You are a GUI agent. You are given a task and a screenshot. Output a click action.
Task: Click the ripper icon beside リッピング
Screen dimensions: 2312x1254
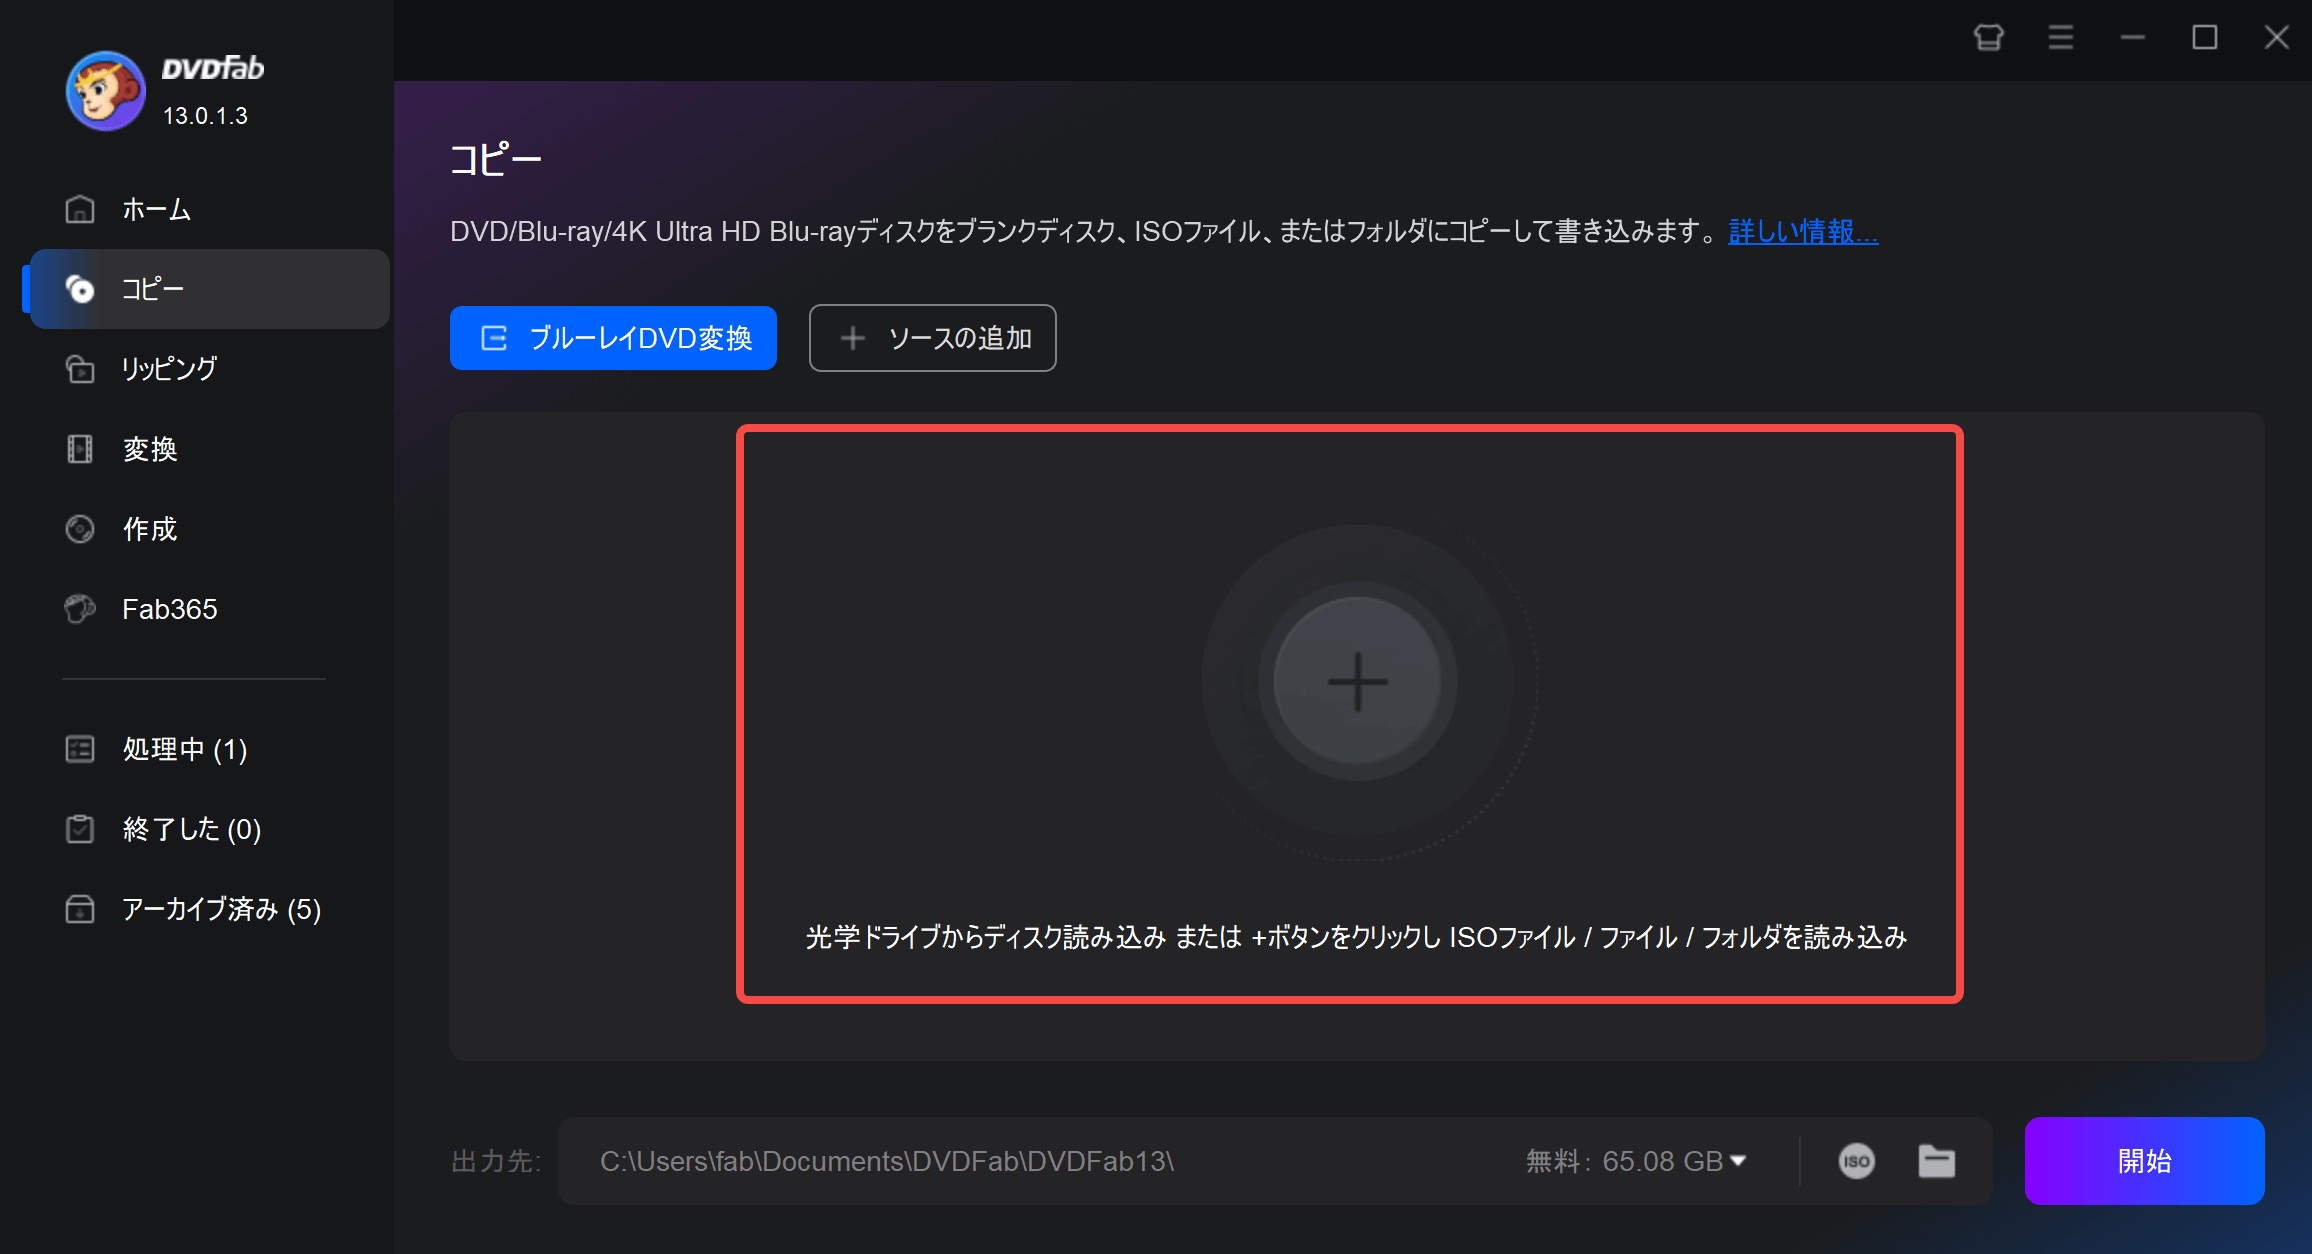tap(80, 369)
